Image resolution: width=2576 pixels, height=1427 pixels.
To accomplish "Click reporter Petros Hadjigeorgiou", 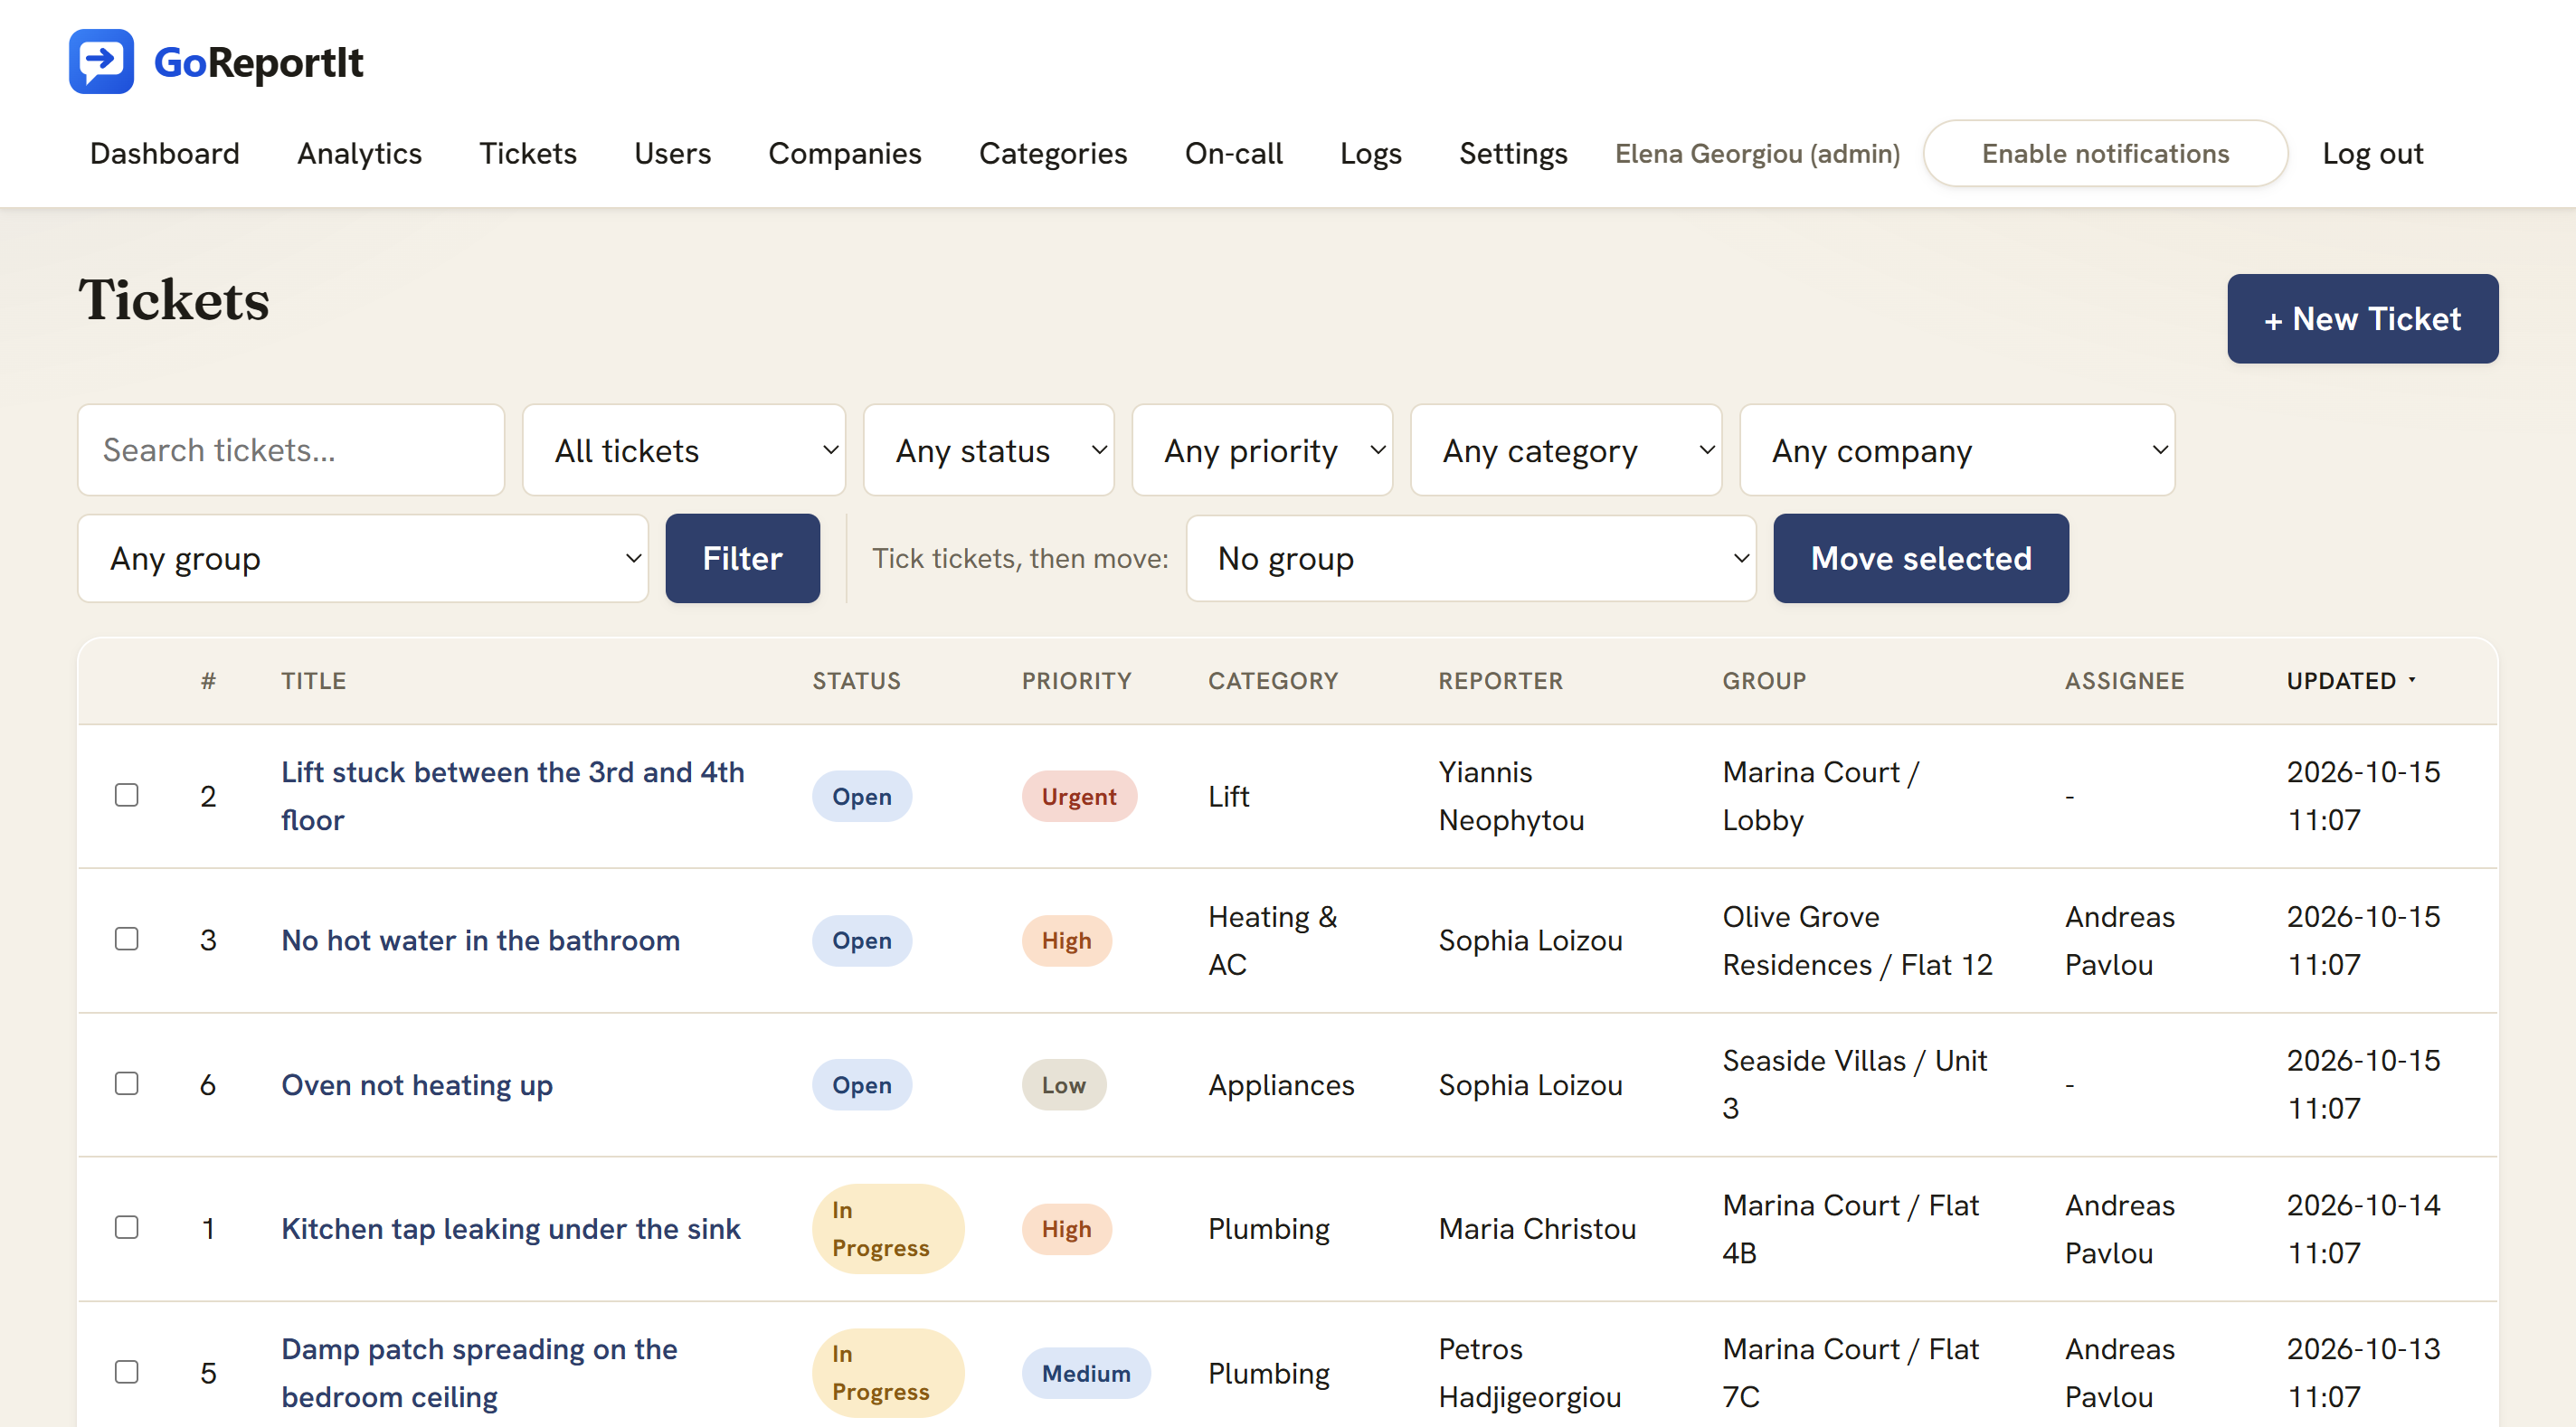I will pos(1529,1372).
